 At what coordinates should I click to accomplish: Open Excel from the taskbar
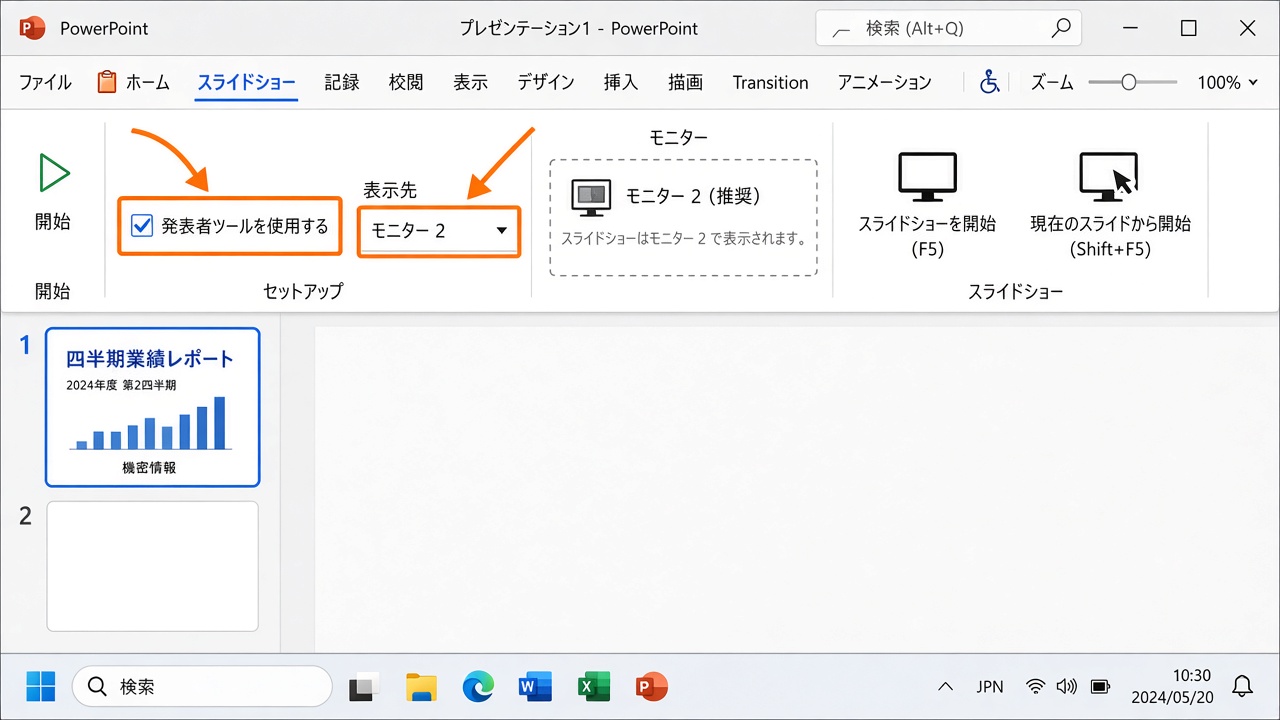click(x=594, y=687)
